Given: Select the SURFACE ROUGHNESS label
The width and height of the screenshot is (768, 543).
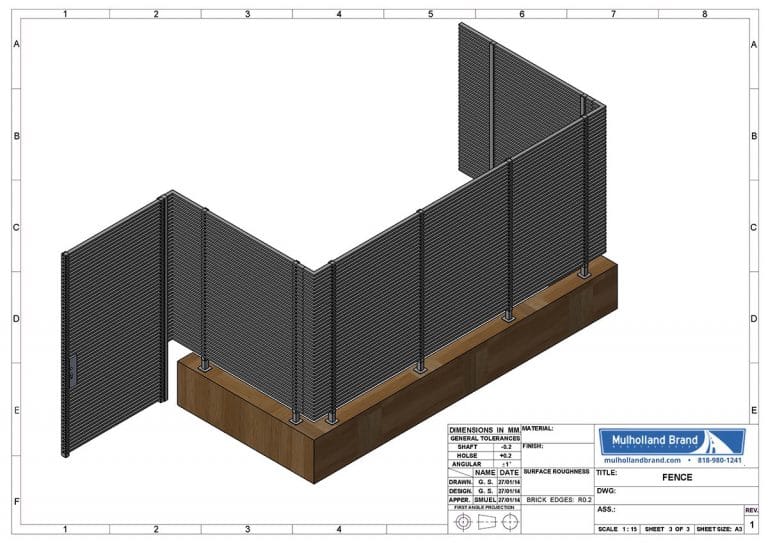Looking at the screenshot, I should (556, 472).
